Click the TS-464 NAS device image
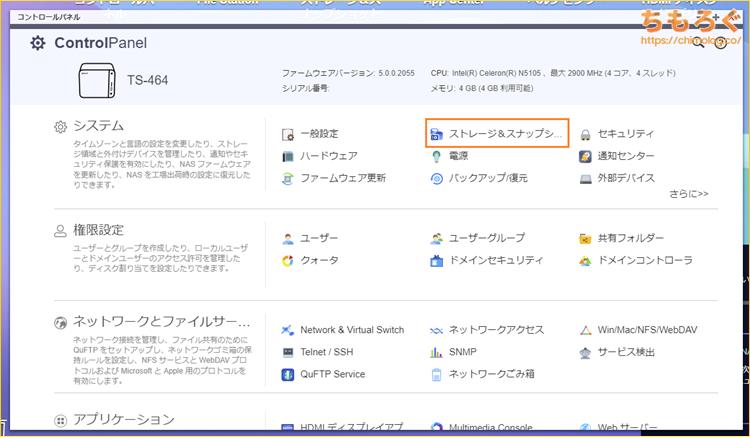 tap(97, 80)
